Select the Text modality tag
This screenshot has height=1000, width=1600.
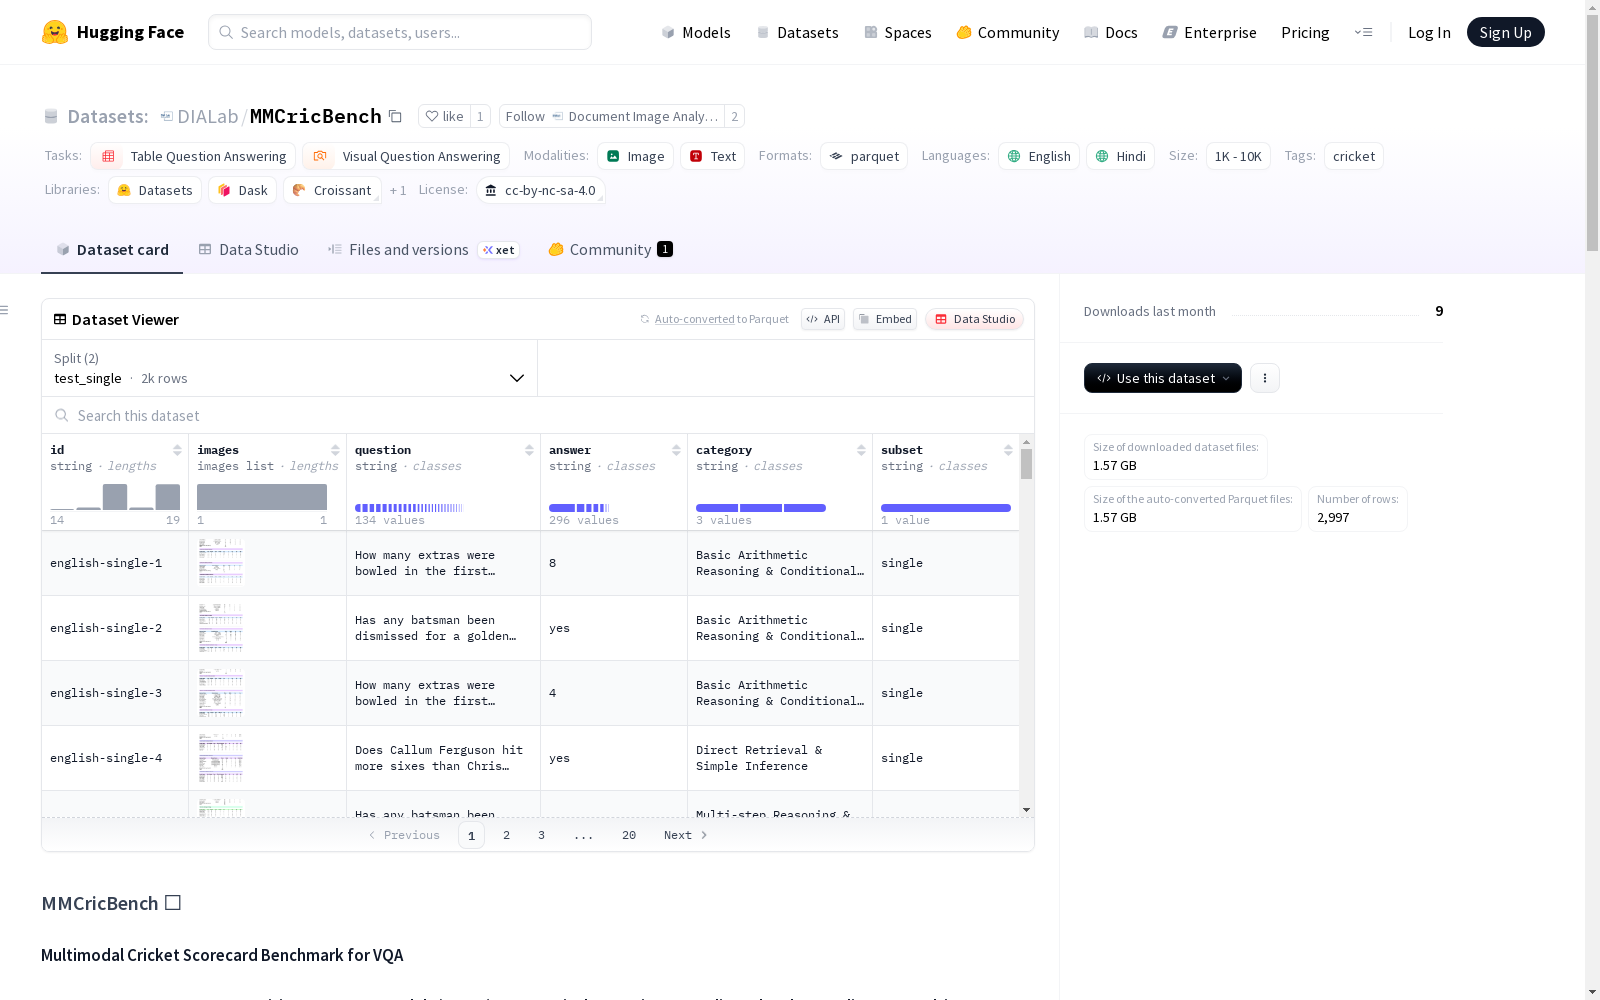click(712, 156)
